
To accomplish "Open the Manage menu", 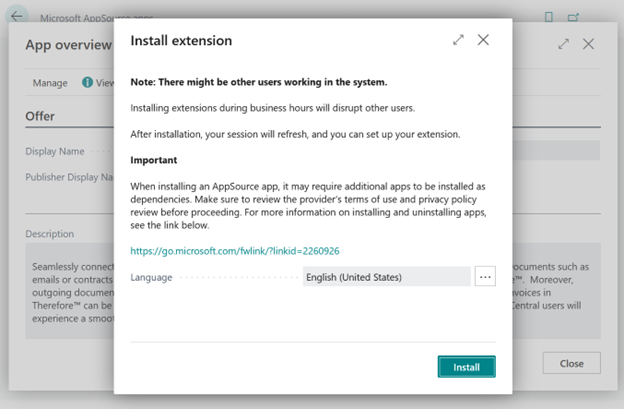I will [50, 83].
